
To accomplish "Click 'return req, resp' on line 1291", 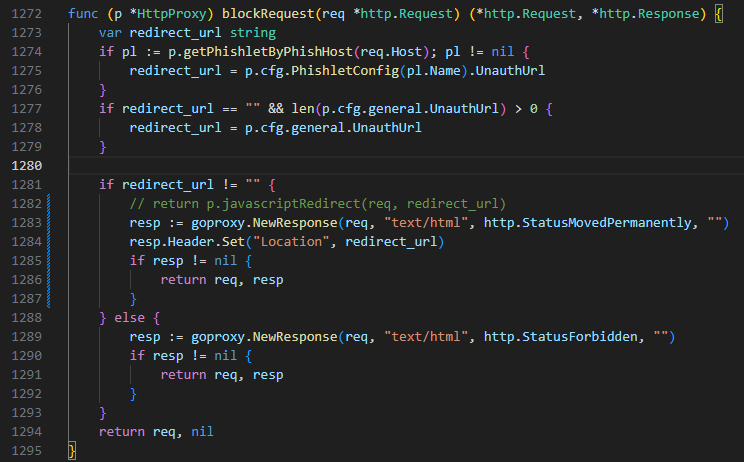I will click(x=222, y=375).
